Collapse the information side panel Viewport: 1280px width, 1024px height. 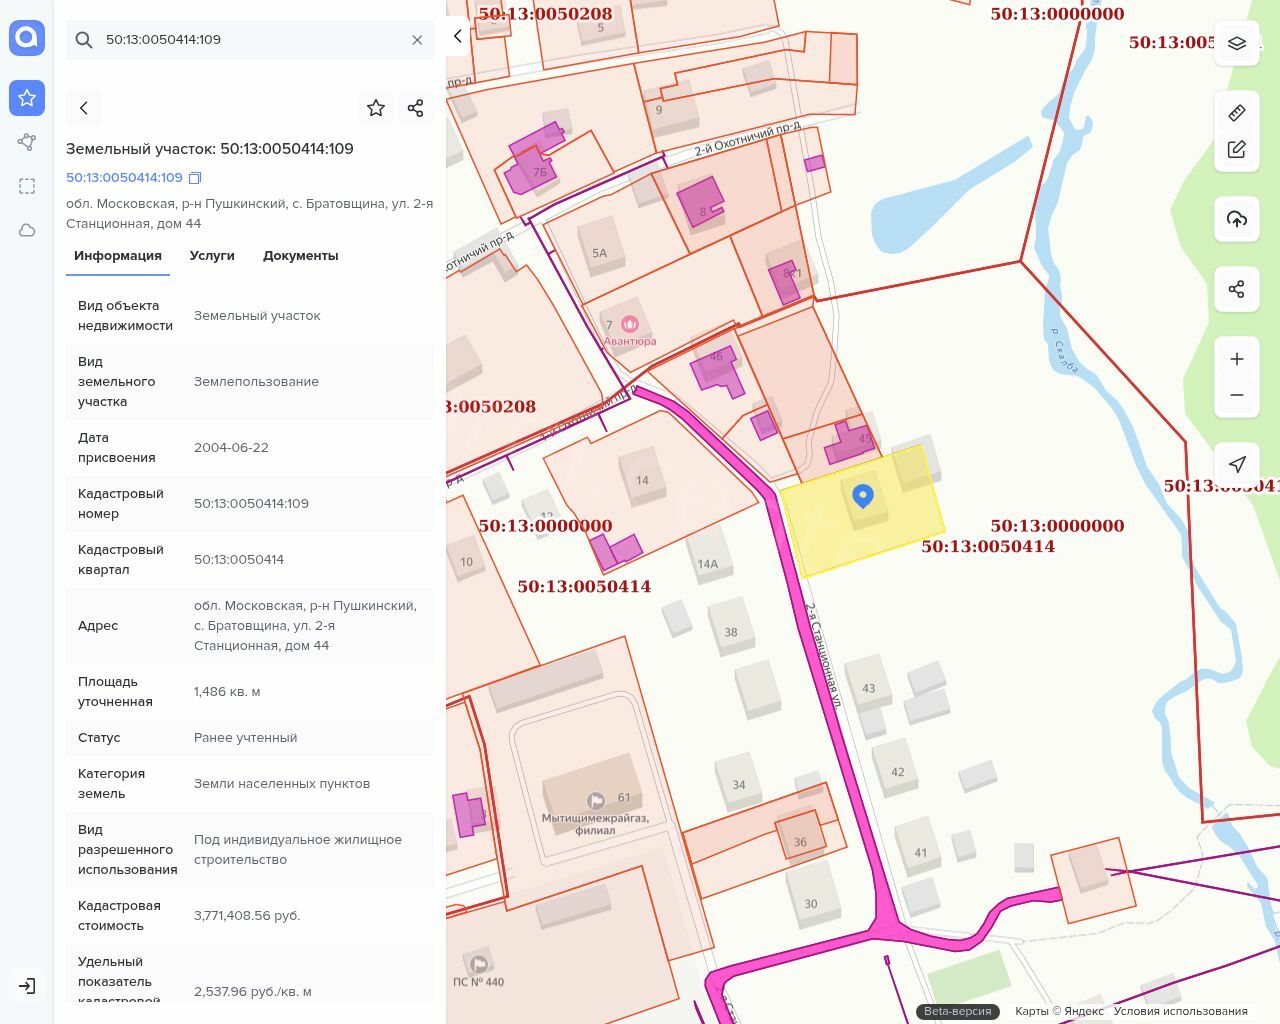coord(457,37)
